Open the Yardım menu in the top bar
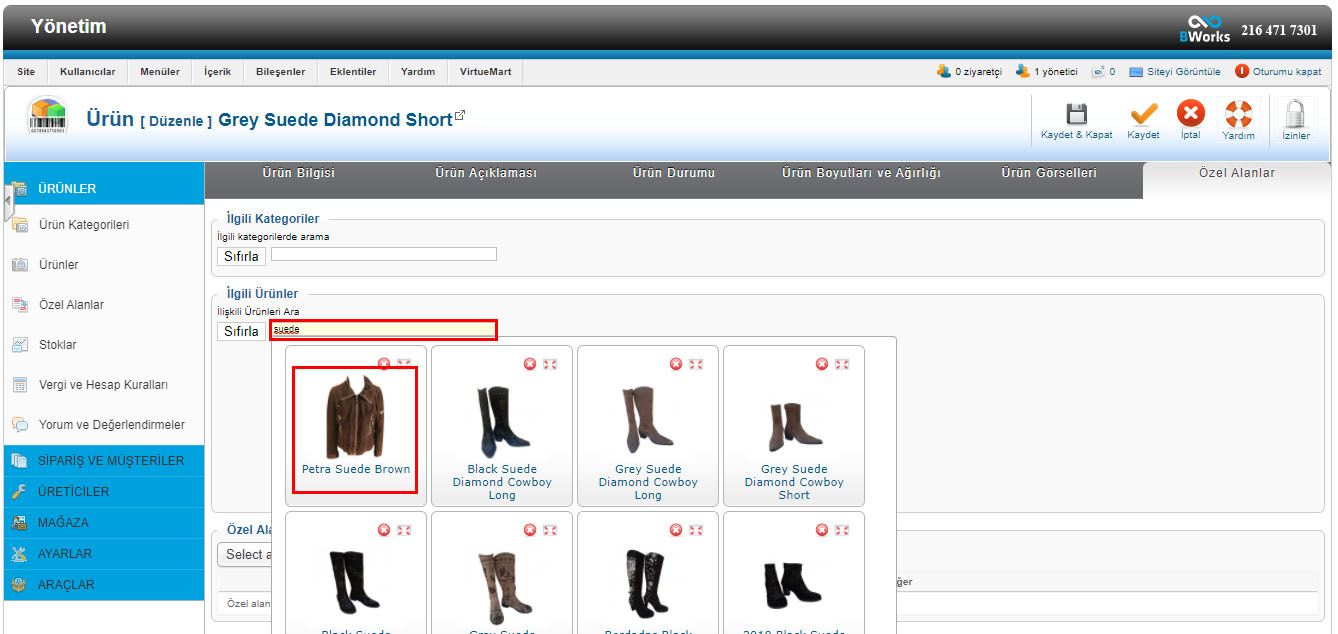The width and height of the screenshot is (1338, 634). click(x=418, y=72)
